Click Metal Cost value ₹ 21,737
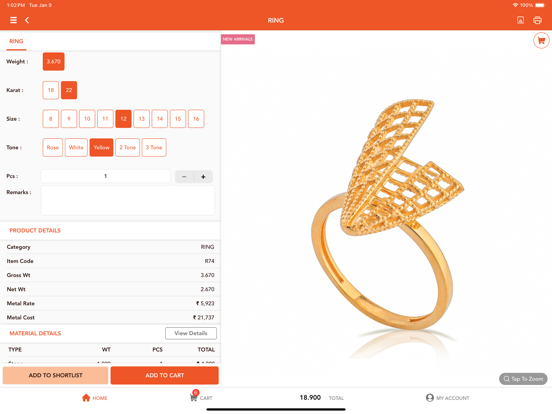 pos(203,318)
